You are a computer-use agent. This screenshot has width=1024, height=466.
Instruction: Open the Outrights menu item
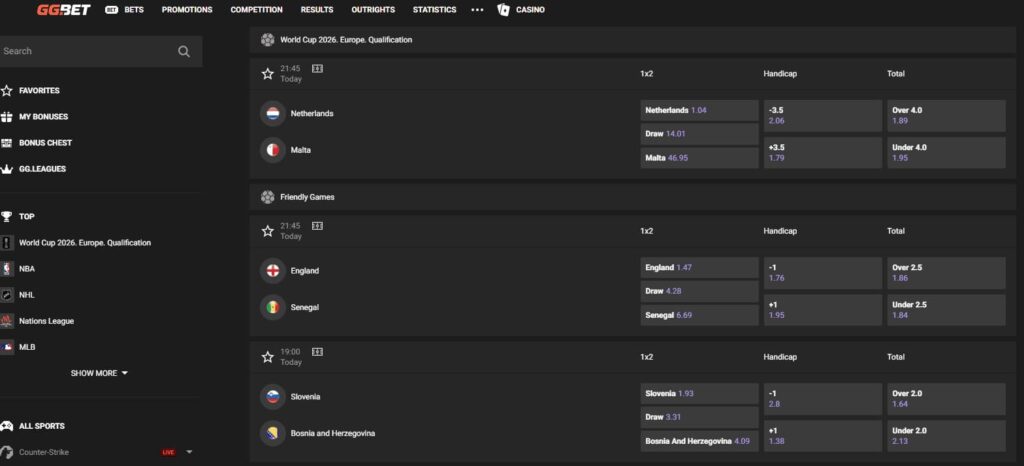(x=373, y=10)
